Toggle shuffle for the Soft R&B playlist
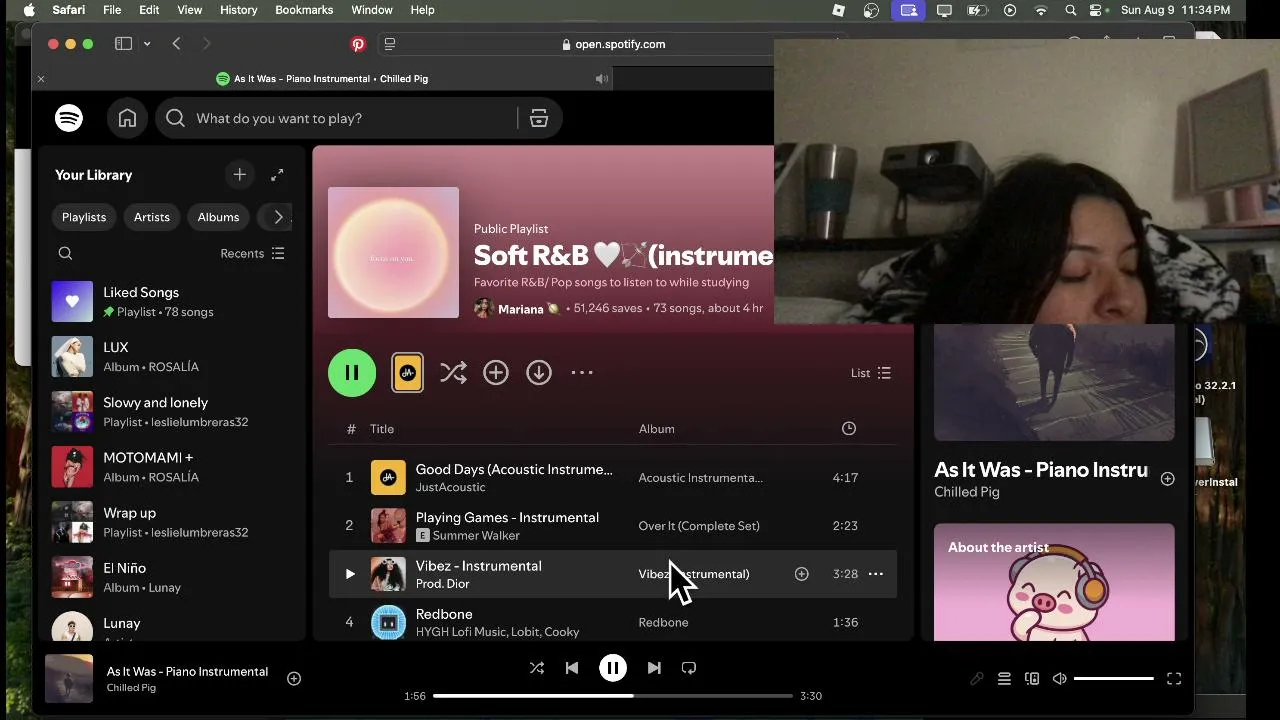The image size is (1280, 720). [453, 373]
